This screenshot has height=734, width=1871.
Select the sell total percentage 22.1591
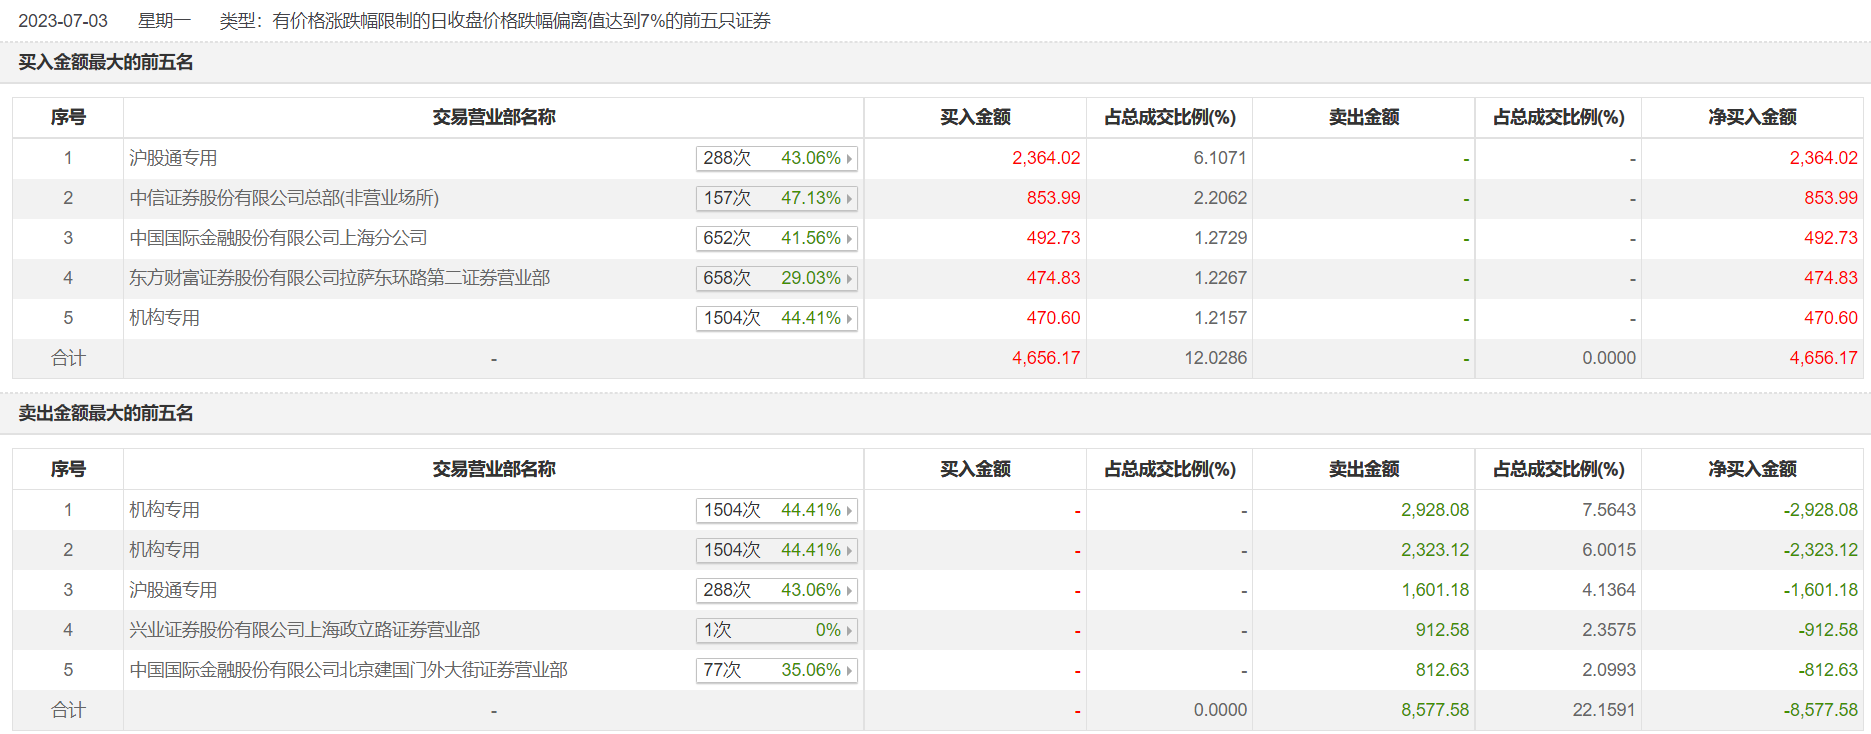pos(1604,710)
